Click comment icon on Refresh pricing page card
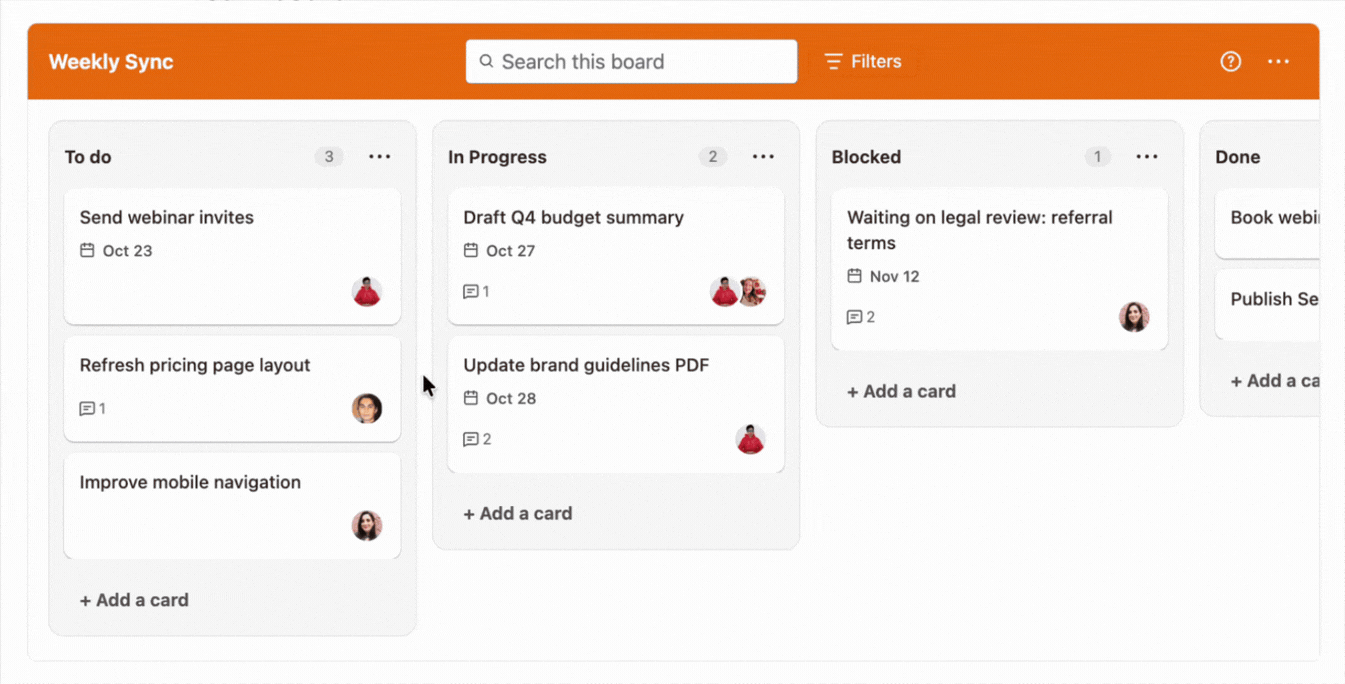The image size is (1345, 684). click(x=87, y=408)
